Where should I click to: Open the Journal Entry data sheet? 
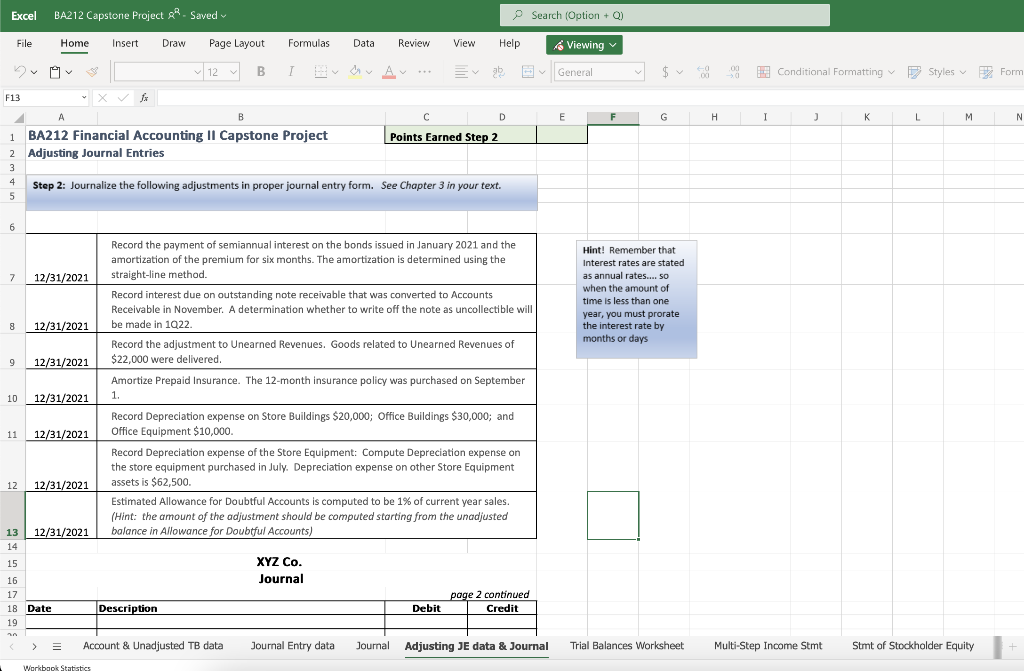[293, 646]
